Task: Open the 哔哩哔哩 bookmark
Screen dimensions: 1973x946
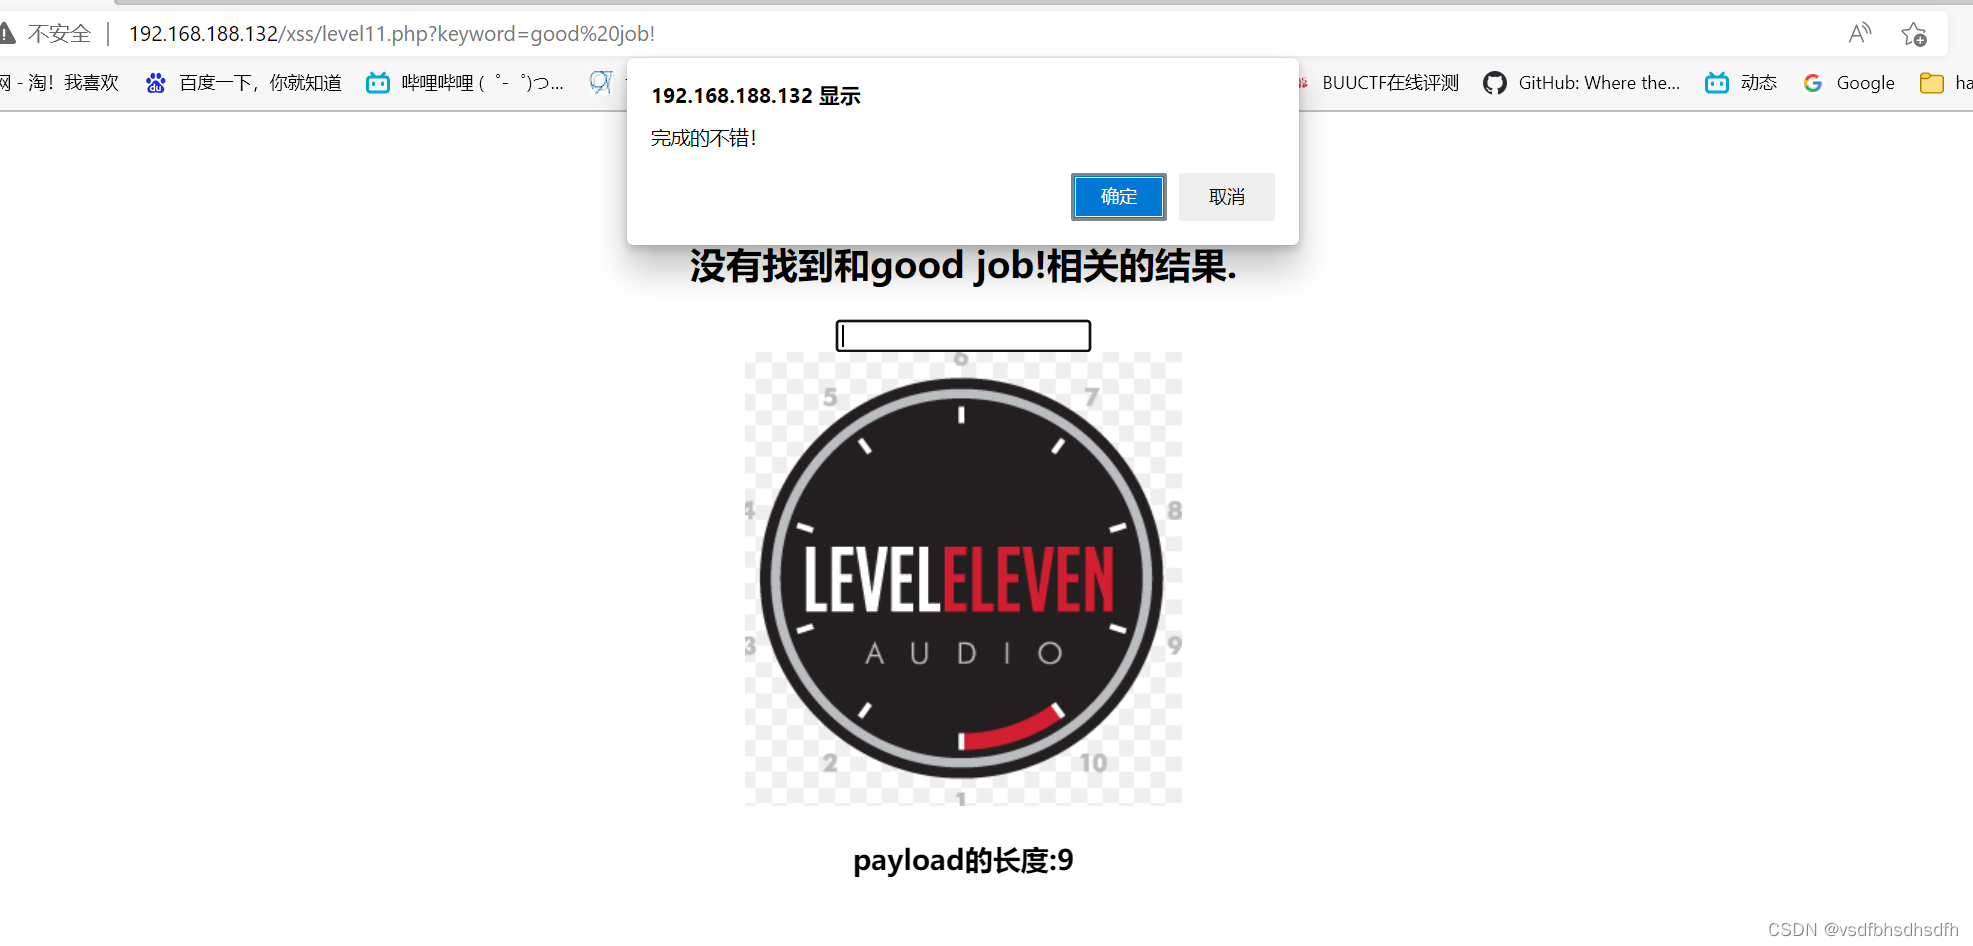Action: [465, 83]
